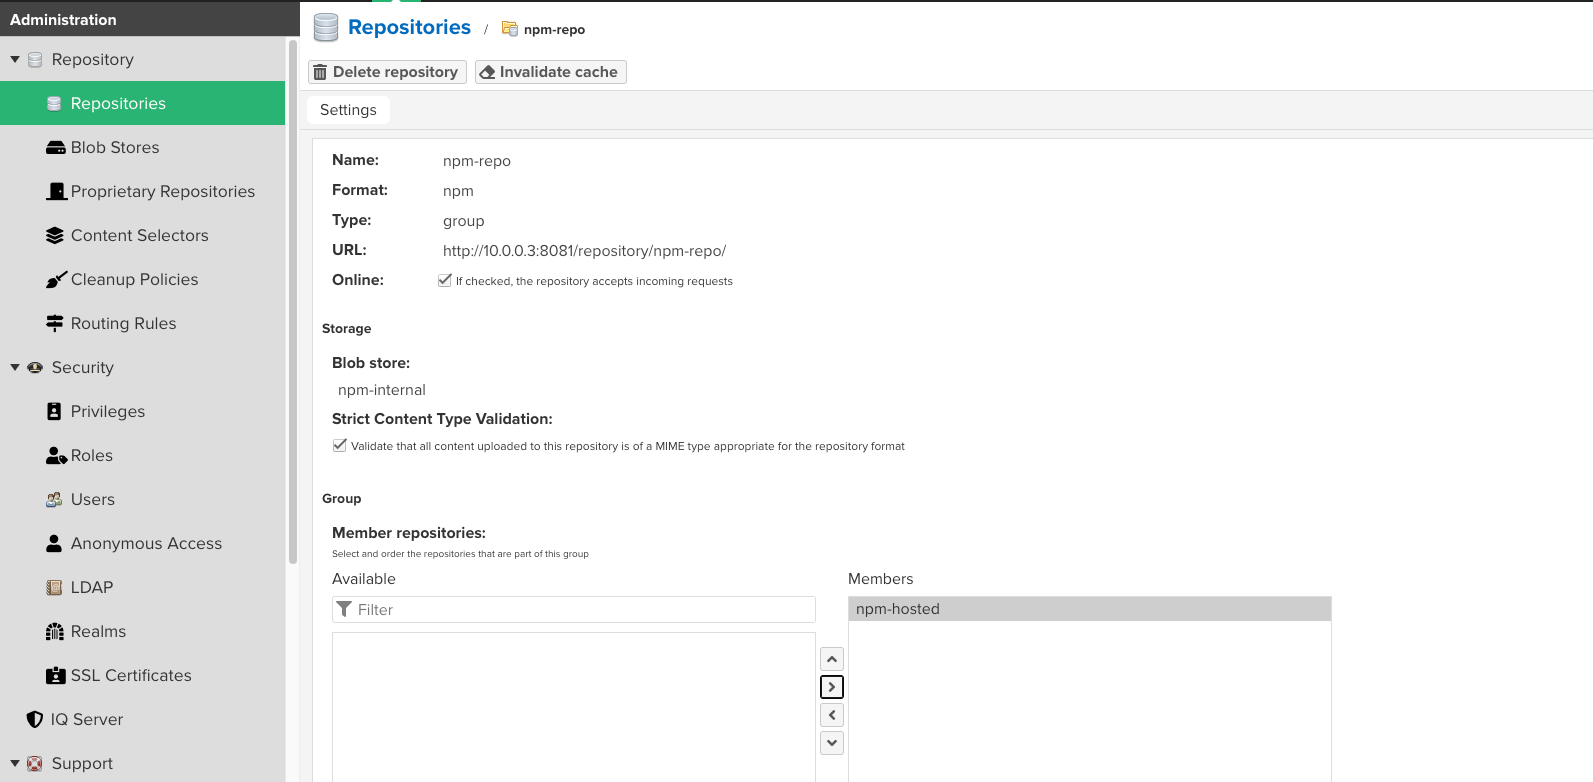Click the trash icon on Delete repository
The height and width of the screenshot is (782, 1593).
[x=320, y=73]
